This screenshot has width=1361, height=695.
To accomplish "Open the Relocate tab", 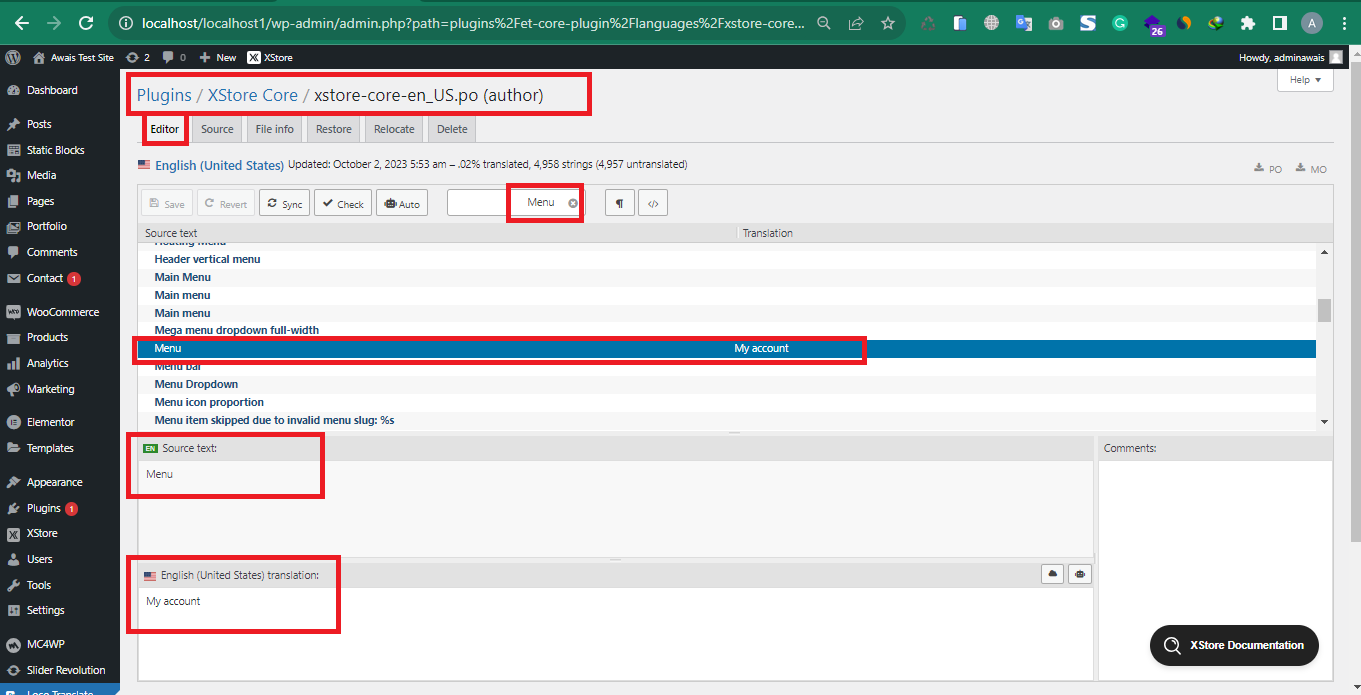I will pyautogui.click(x=394, y=129).
